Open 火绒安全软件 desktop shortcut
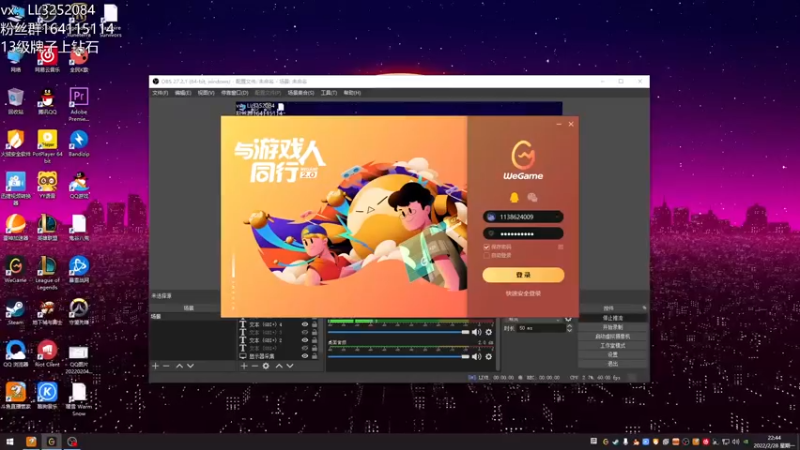 click(15, 143)
